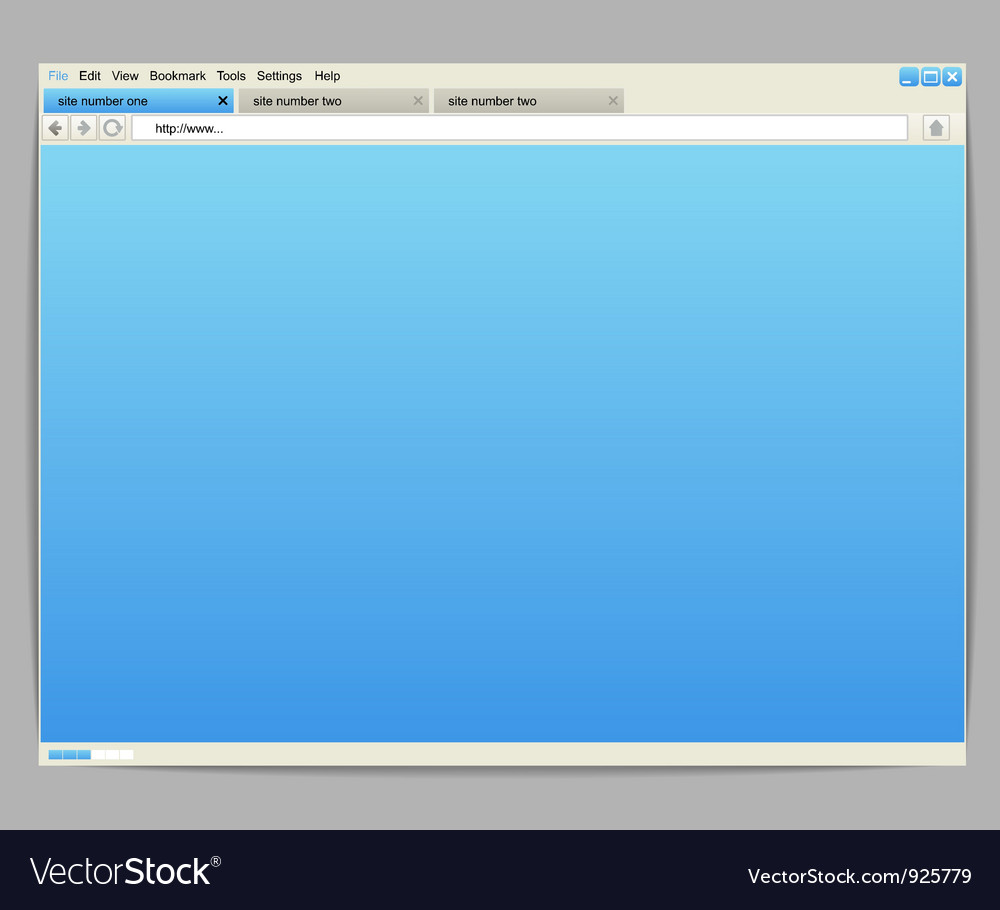
Task: Close the 'site number one' tab
Action: click(223, 101)
